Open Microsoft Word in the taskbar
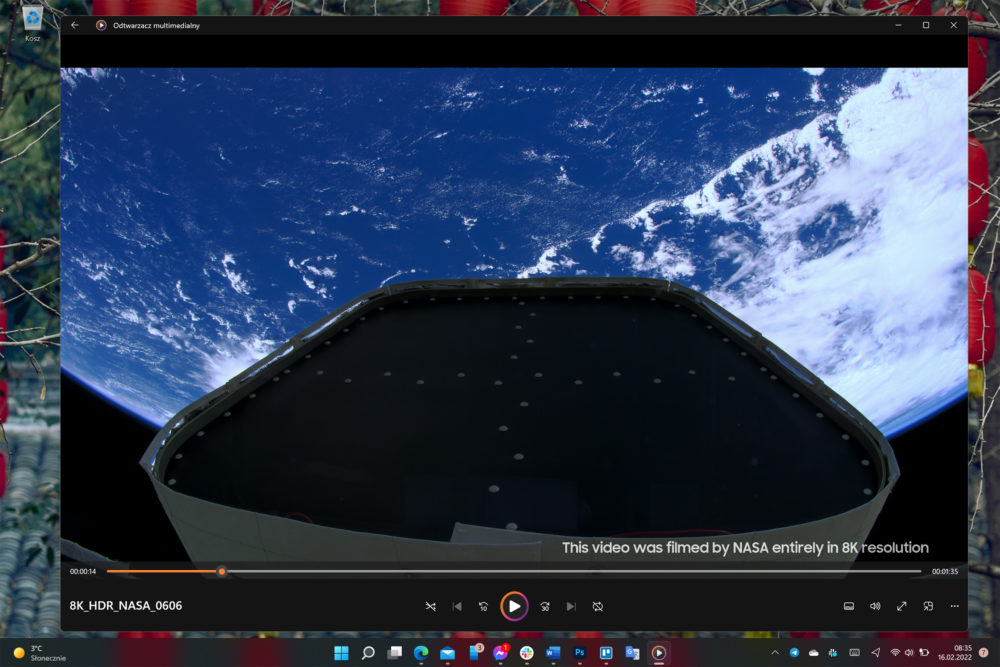1000x667 pixels. tap(553, 652)
